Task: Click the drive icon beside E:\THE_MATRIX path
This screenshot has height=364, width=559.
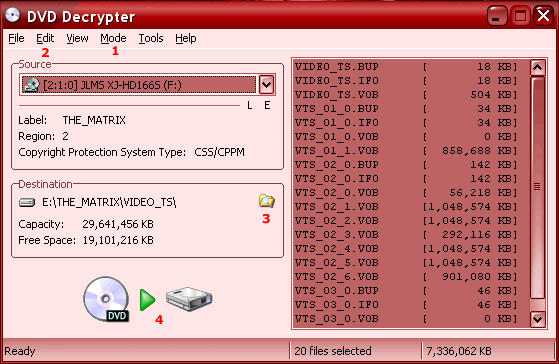Action: click(27, 202)
